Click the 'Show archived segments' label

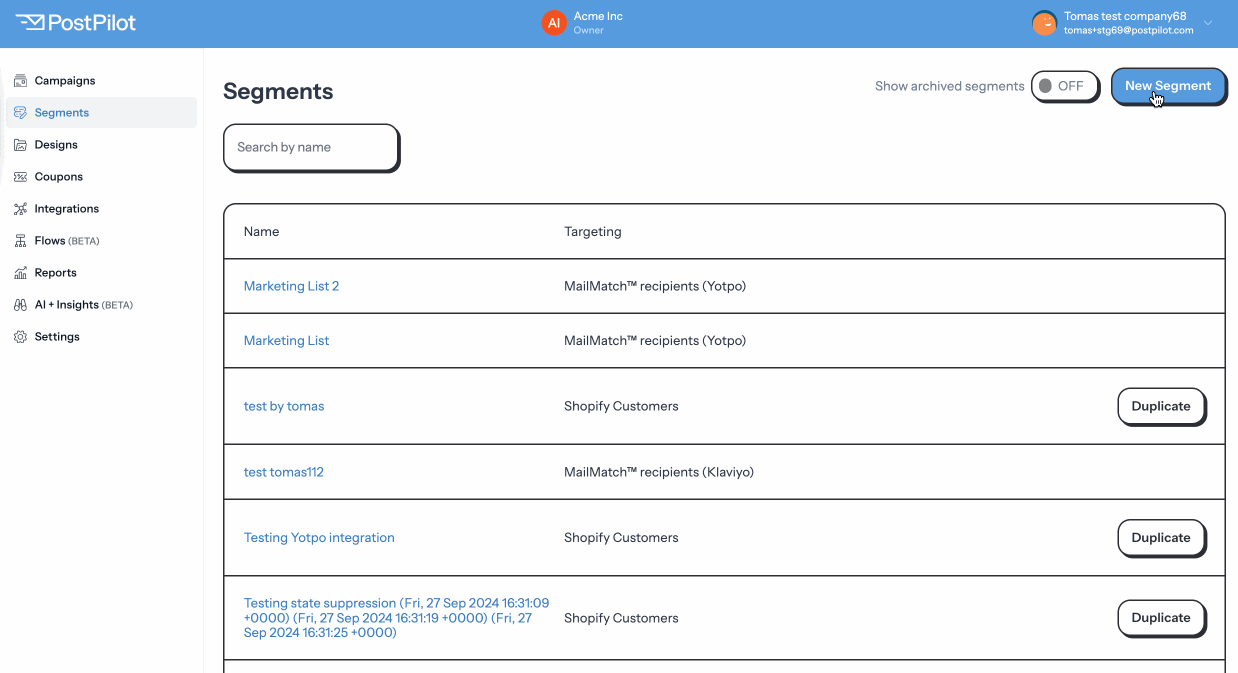pos(949,86)
